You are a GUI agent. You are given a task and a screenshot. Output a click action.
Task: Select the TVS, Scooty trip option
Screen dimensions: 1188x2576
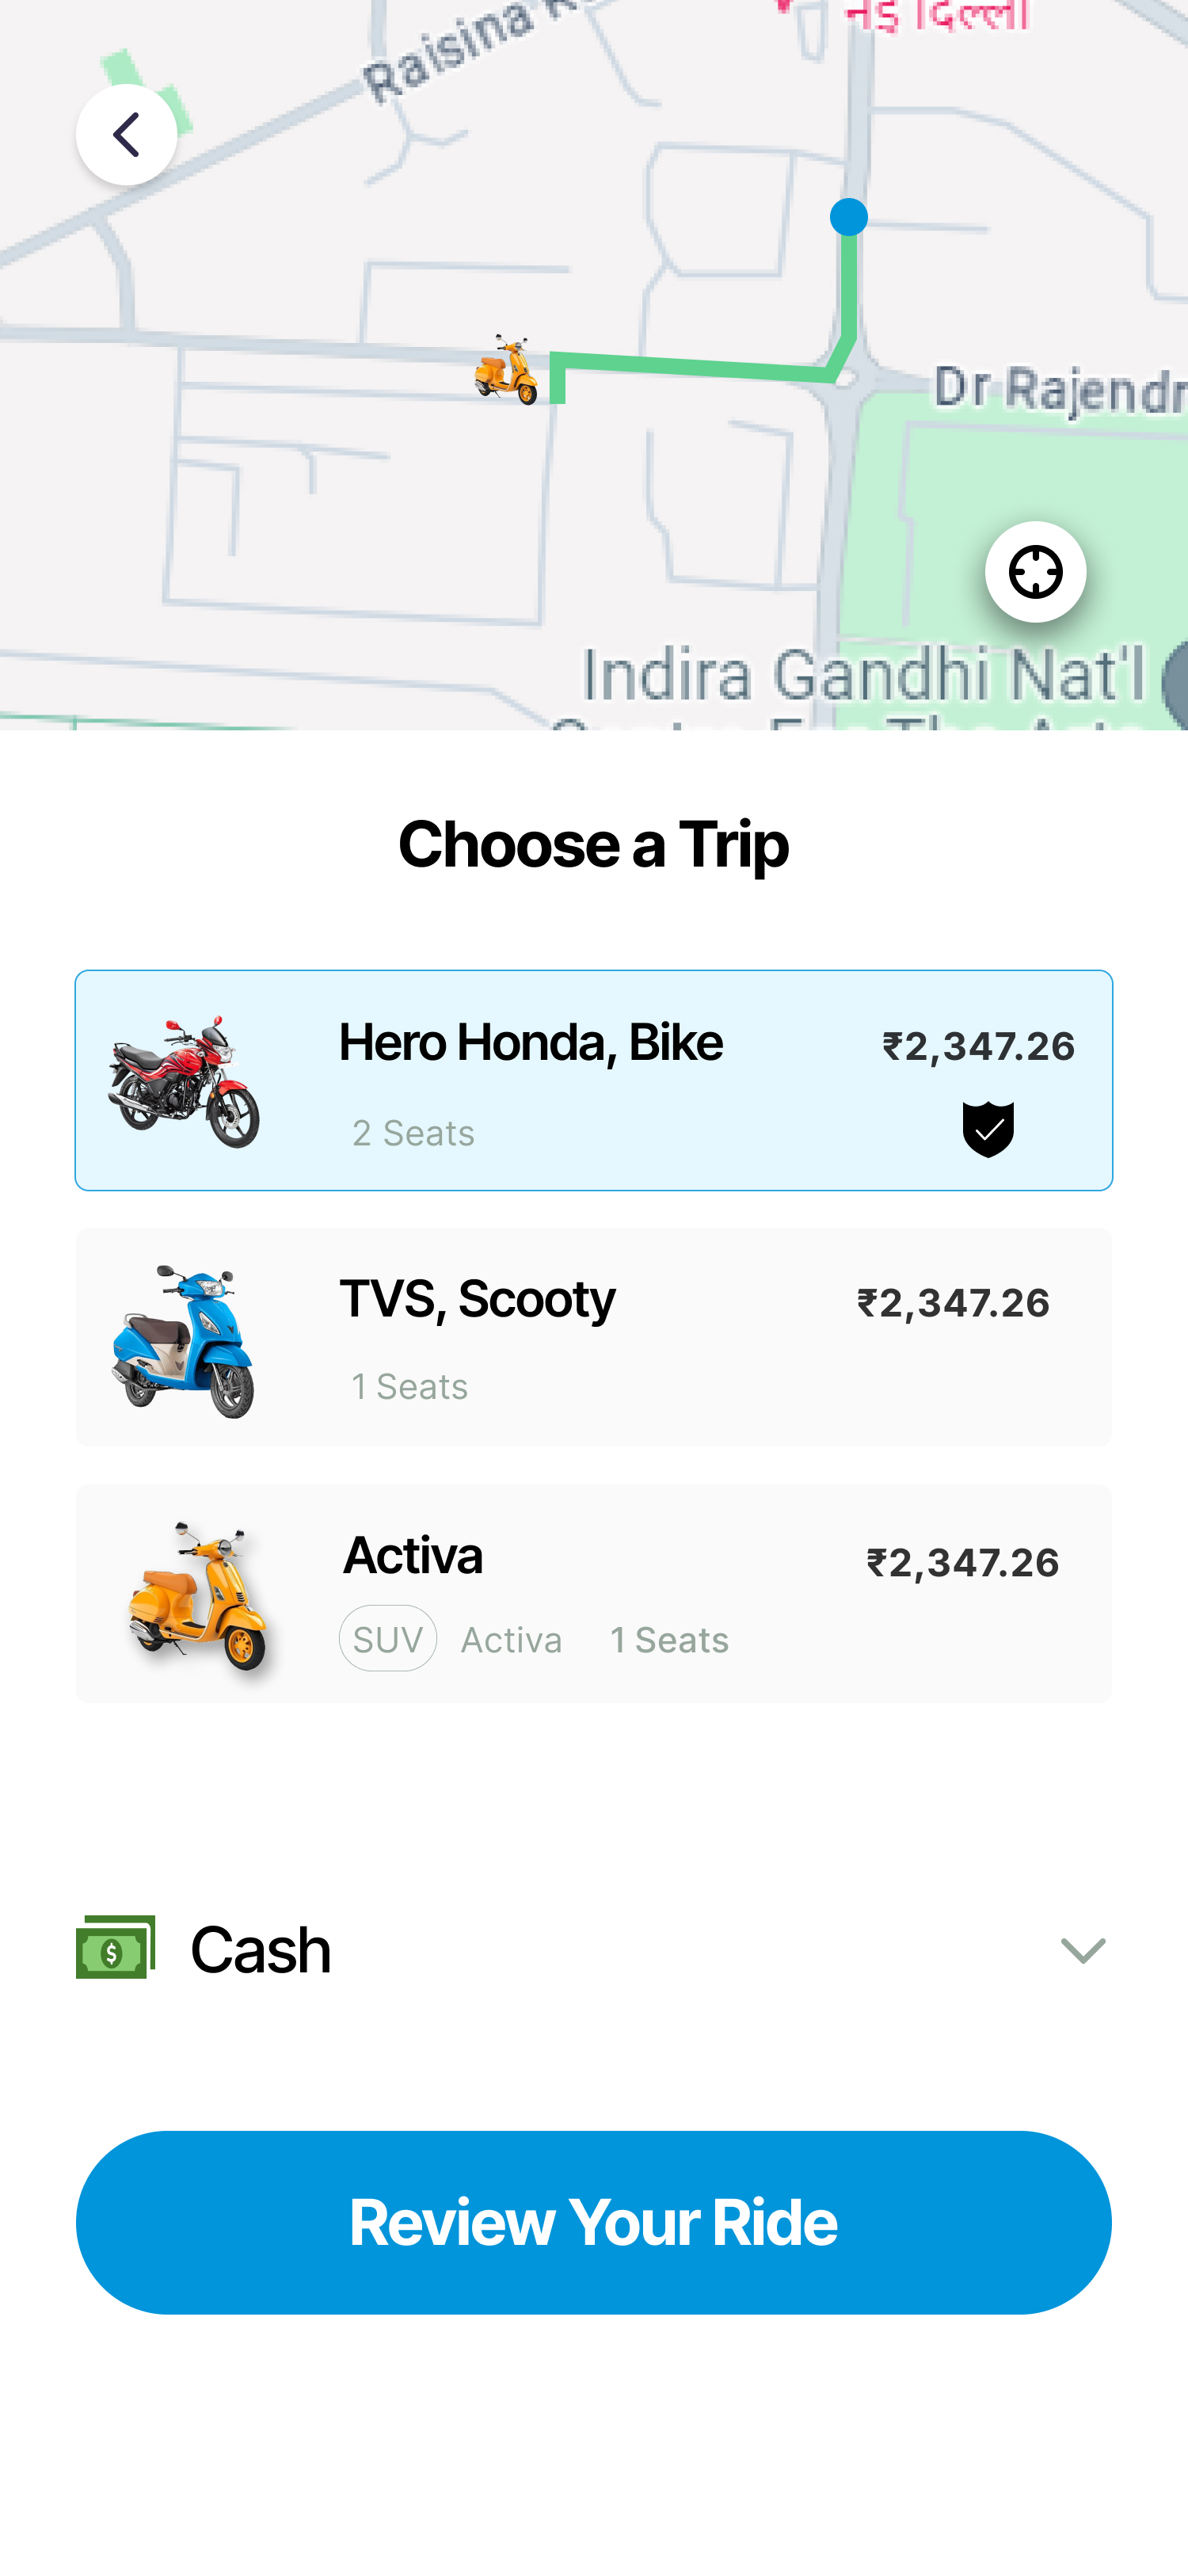[x=594, y=1337]
